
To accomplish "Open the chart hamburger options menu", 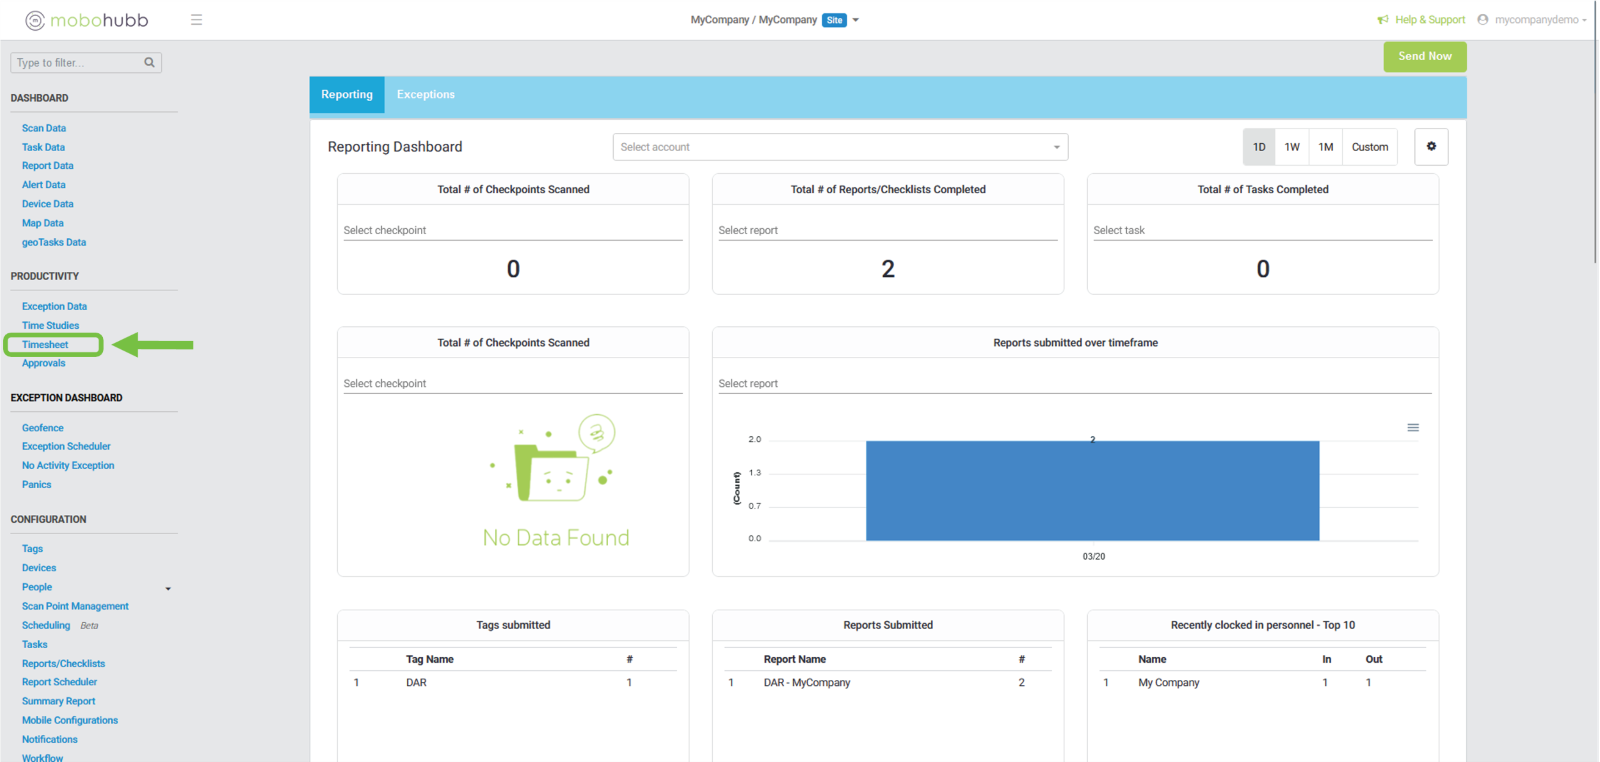I will pyautogui.click(x=1412, y=428).
